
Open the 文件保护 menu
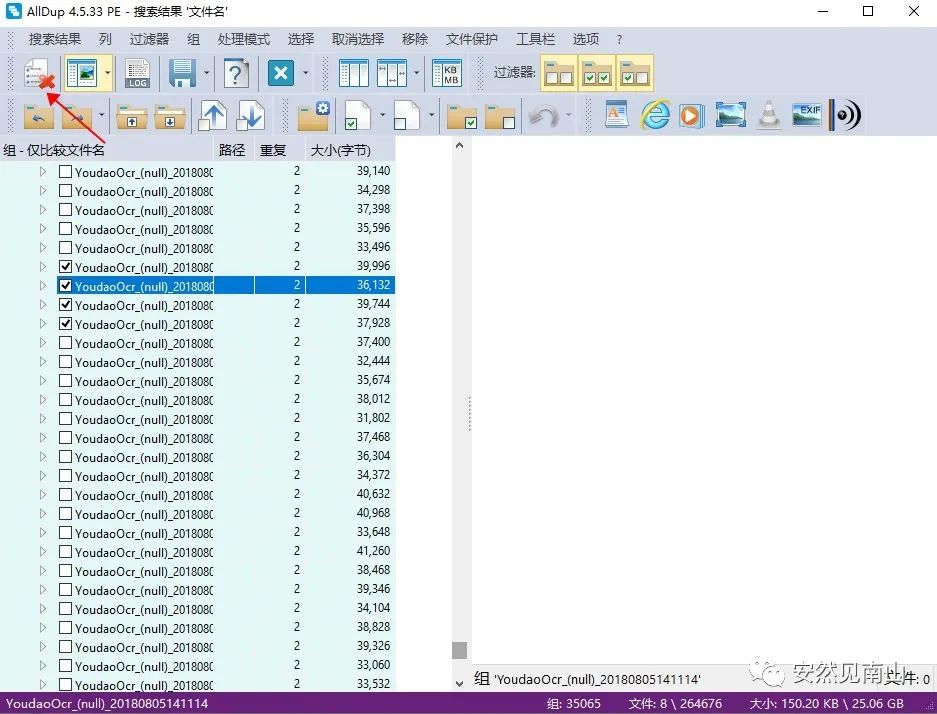pyautogui.click(x=471, y=39)
